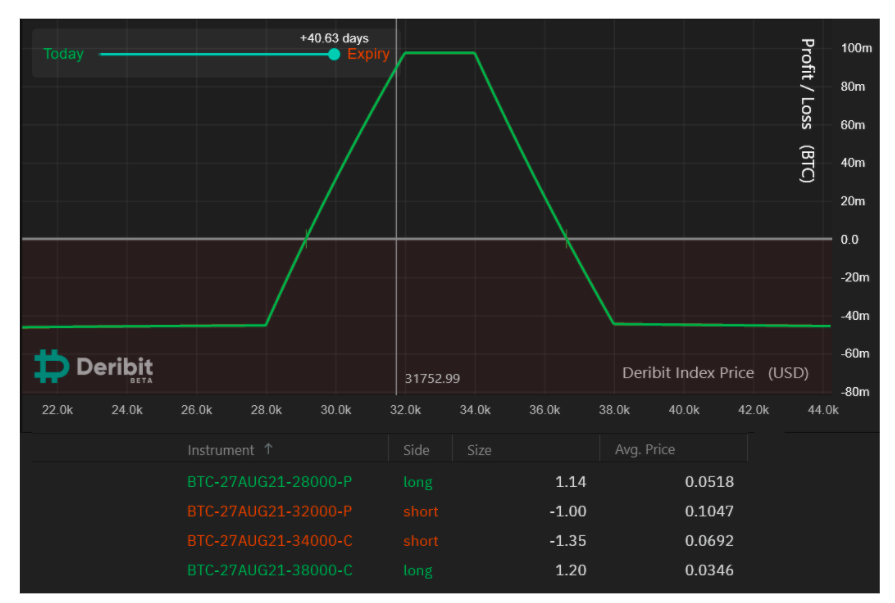Click the 31752.99 price marker
895x603 pixels.
[432, 378]
